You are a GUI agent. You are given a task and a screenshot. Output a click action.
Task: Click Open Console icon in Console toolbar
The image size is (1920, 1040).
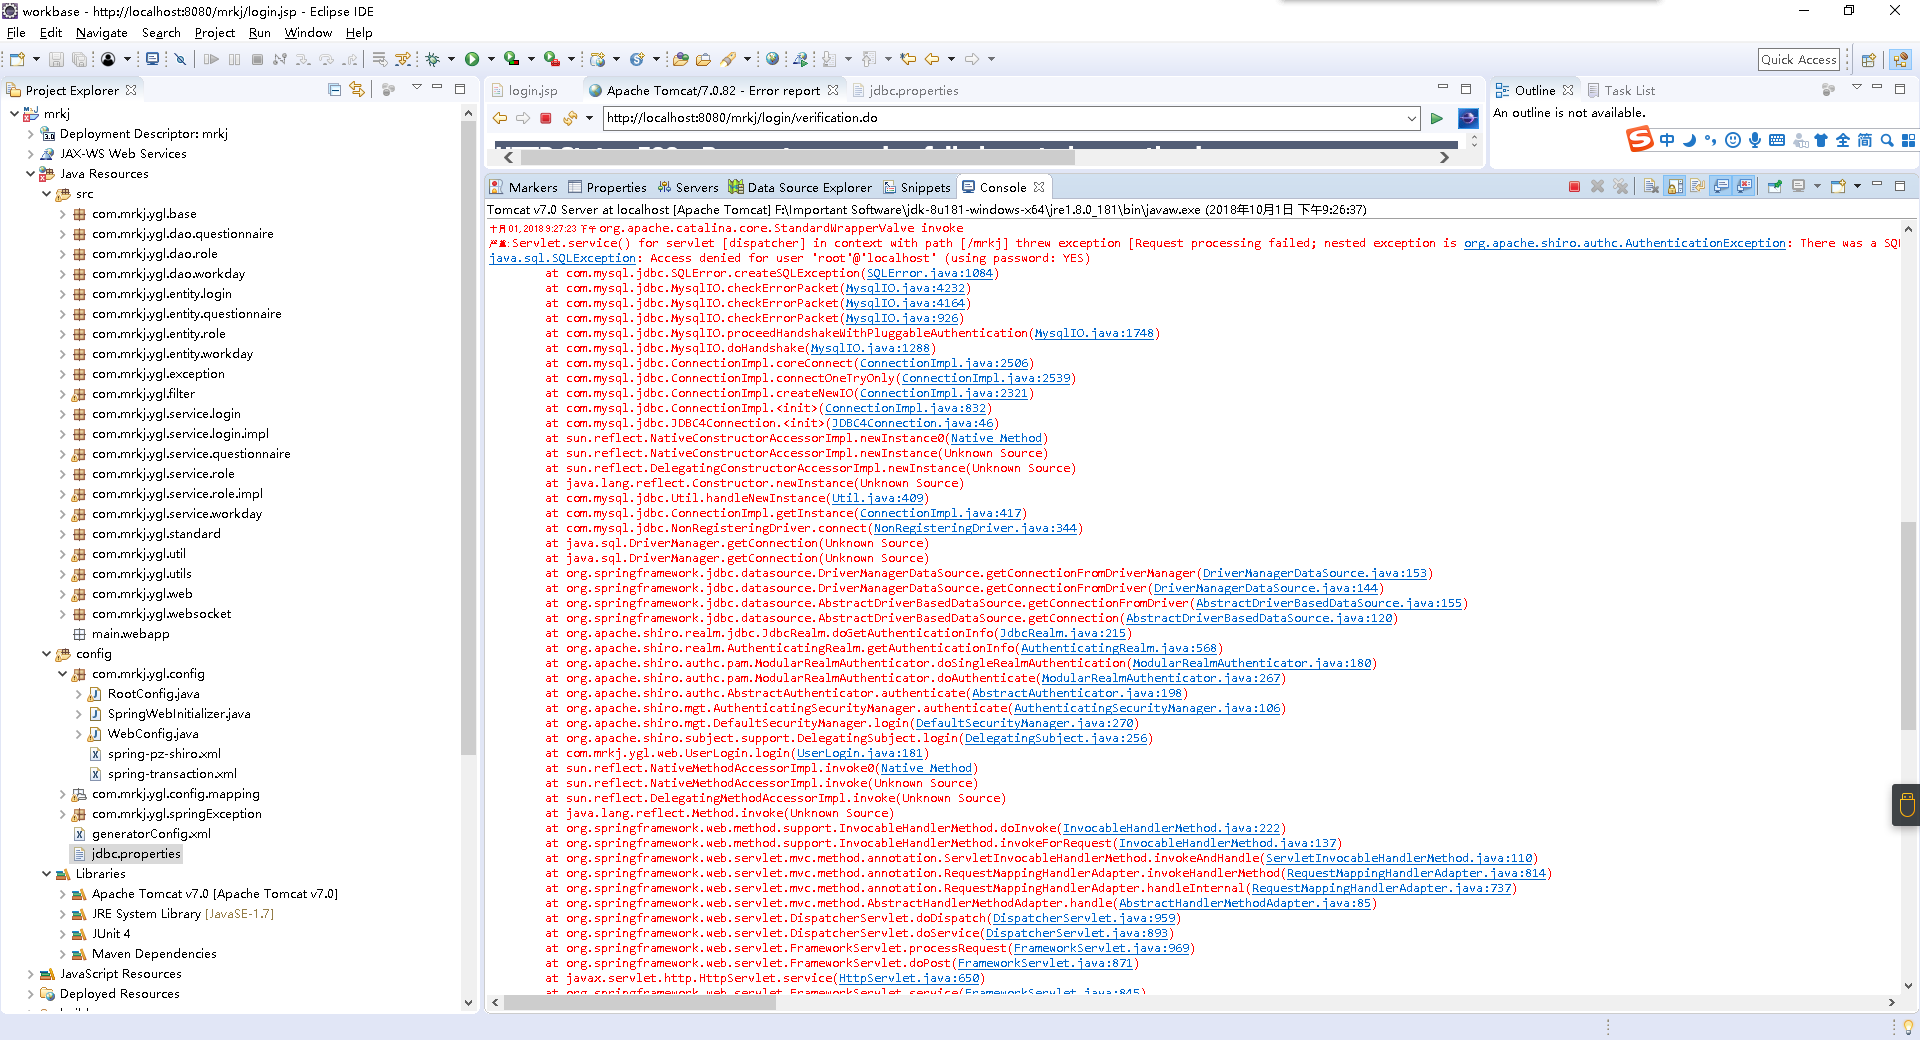tap(1838, 187)
